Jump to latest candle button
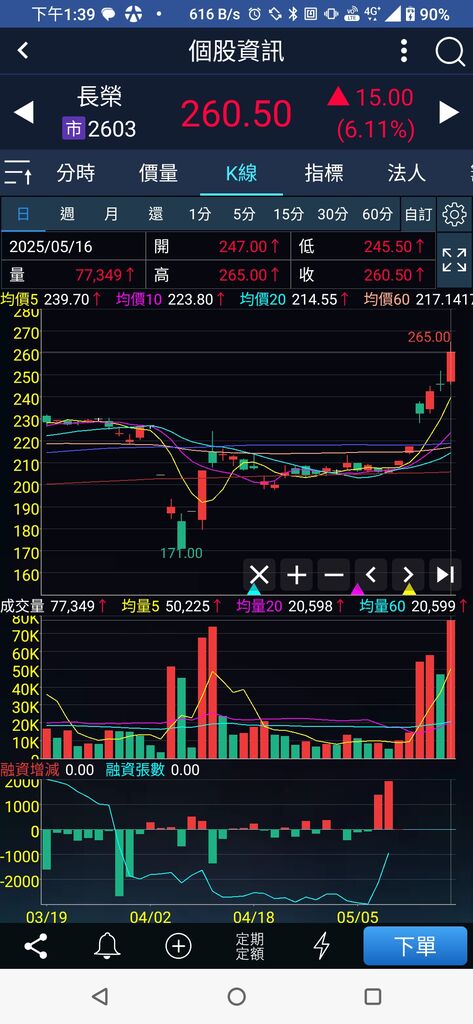The image size is (473, 1024). [x=446, y=575]
